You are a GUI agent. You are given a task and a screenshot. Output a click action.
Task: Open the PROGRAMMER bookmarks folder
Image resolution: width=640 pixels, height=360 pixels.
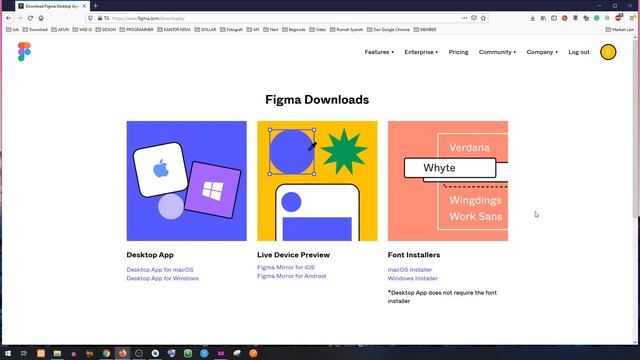pyautogui.click(x=136, y=29)
